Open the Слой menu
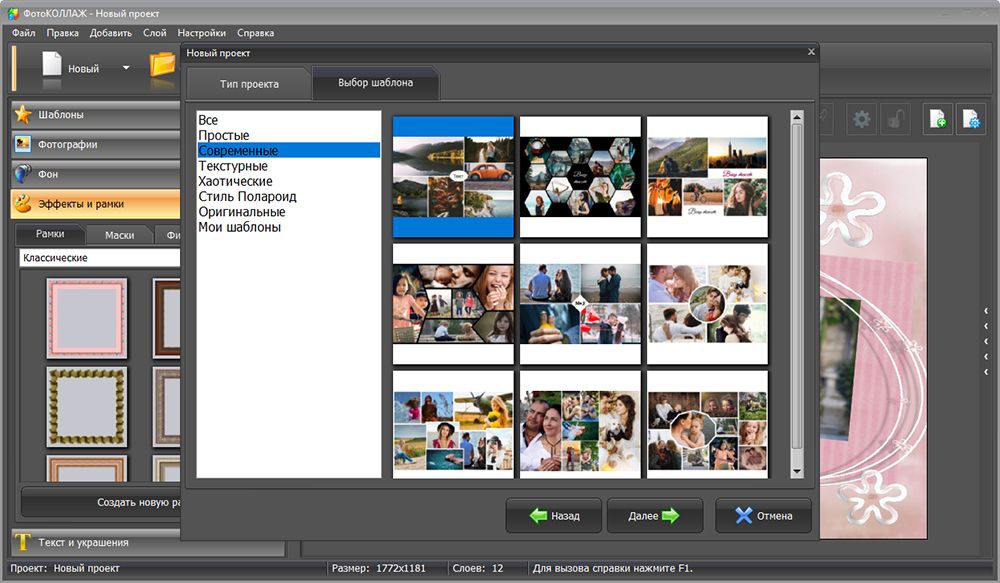Image resolution: width=1000 pixels, height=583 pixels. pos(155,33)
